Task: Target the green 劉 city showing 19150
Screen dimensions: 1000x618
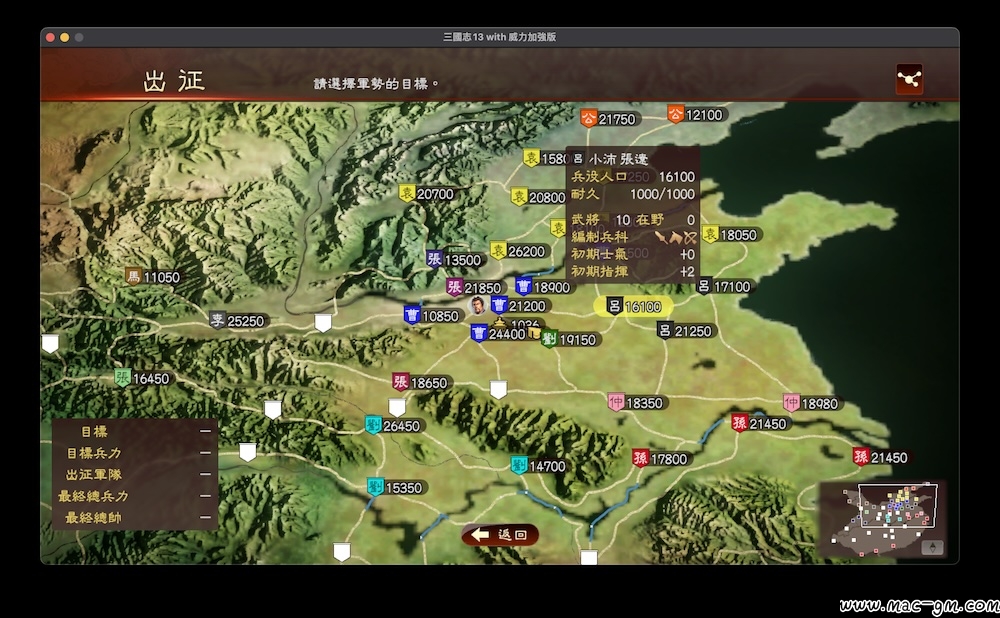Action: (570, 339)
